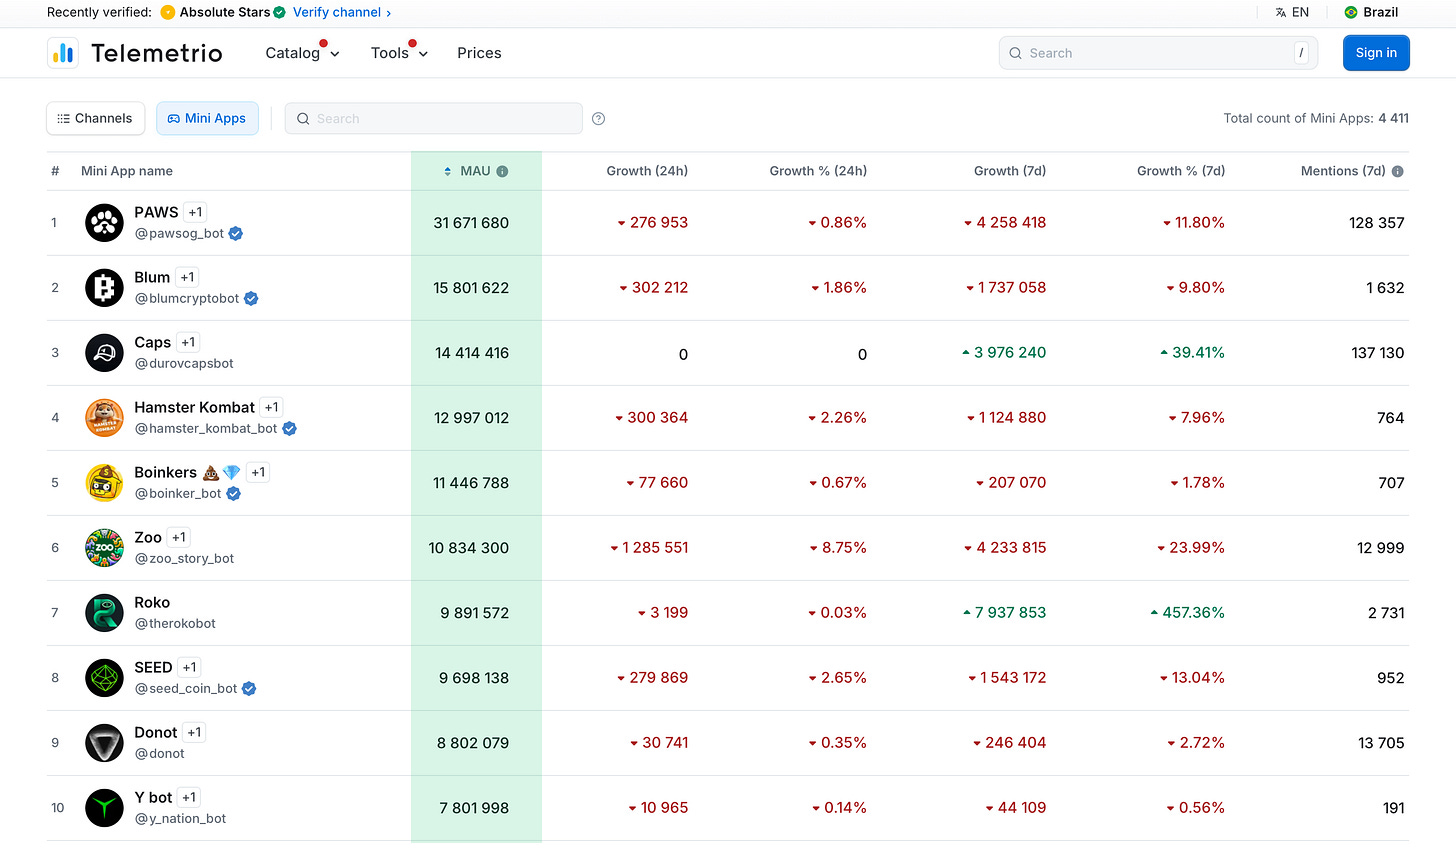This screenshot has width=1456, height=848.
Task: Open the SEED app avatar
Action: point(104,678)
